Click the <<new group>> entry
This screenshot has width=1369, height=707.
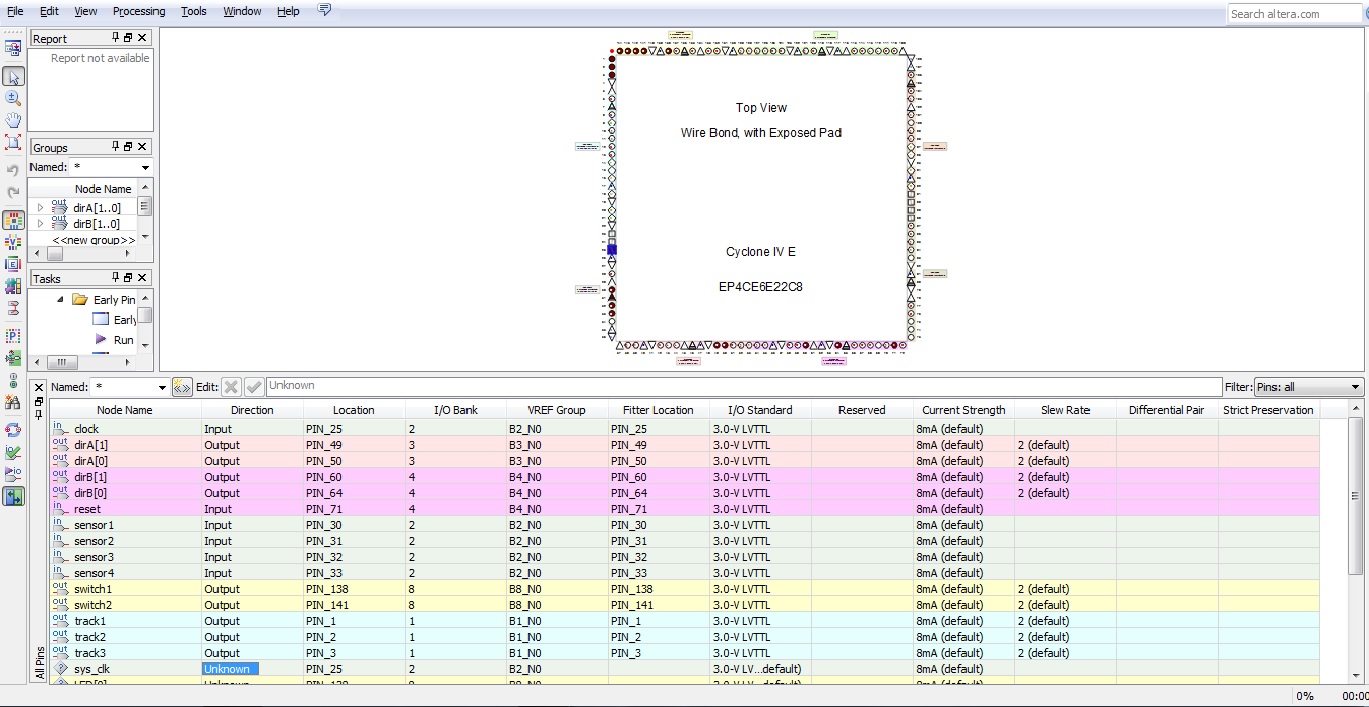tap(93, 240)
